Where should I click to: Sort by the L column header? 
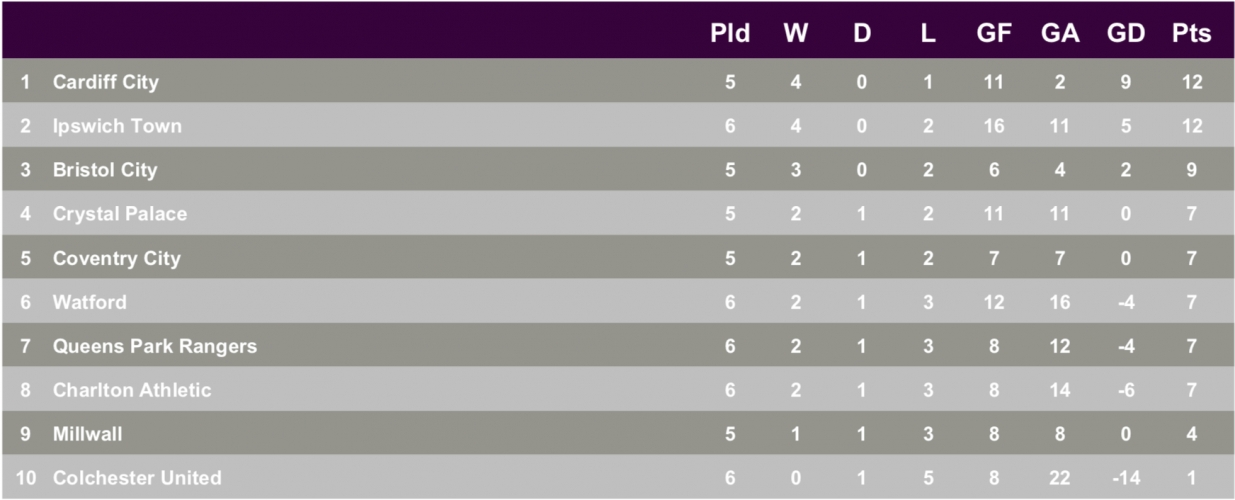click(x=928, y=33)
